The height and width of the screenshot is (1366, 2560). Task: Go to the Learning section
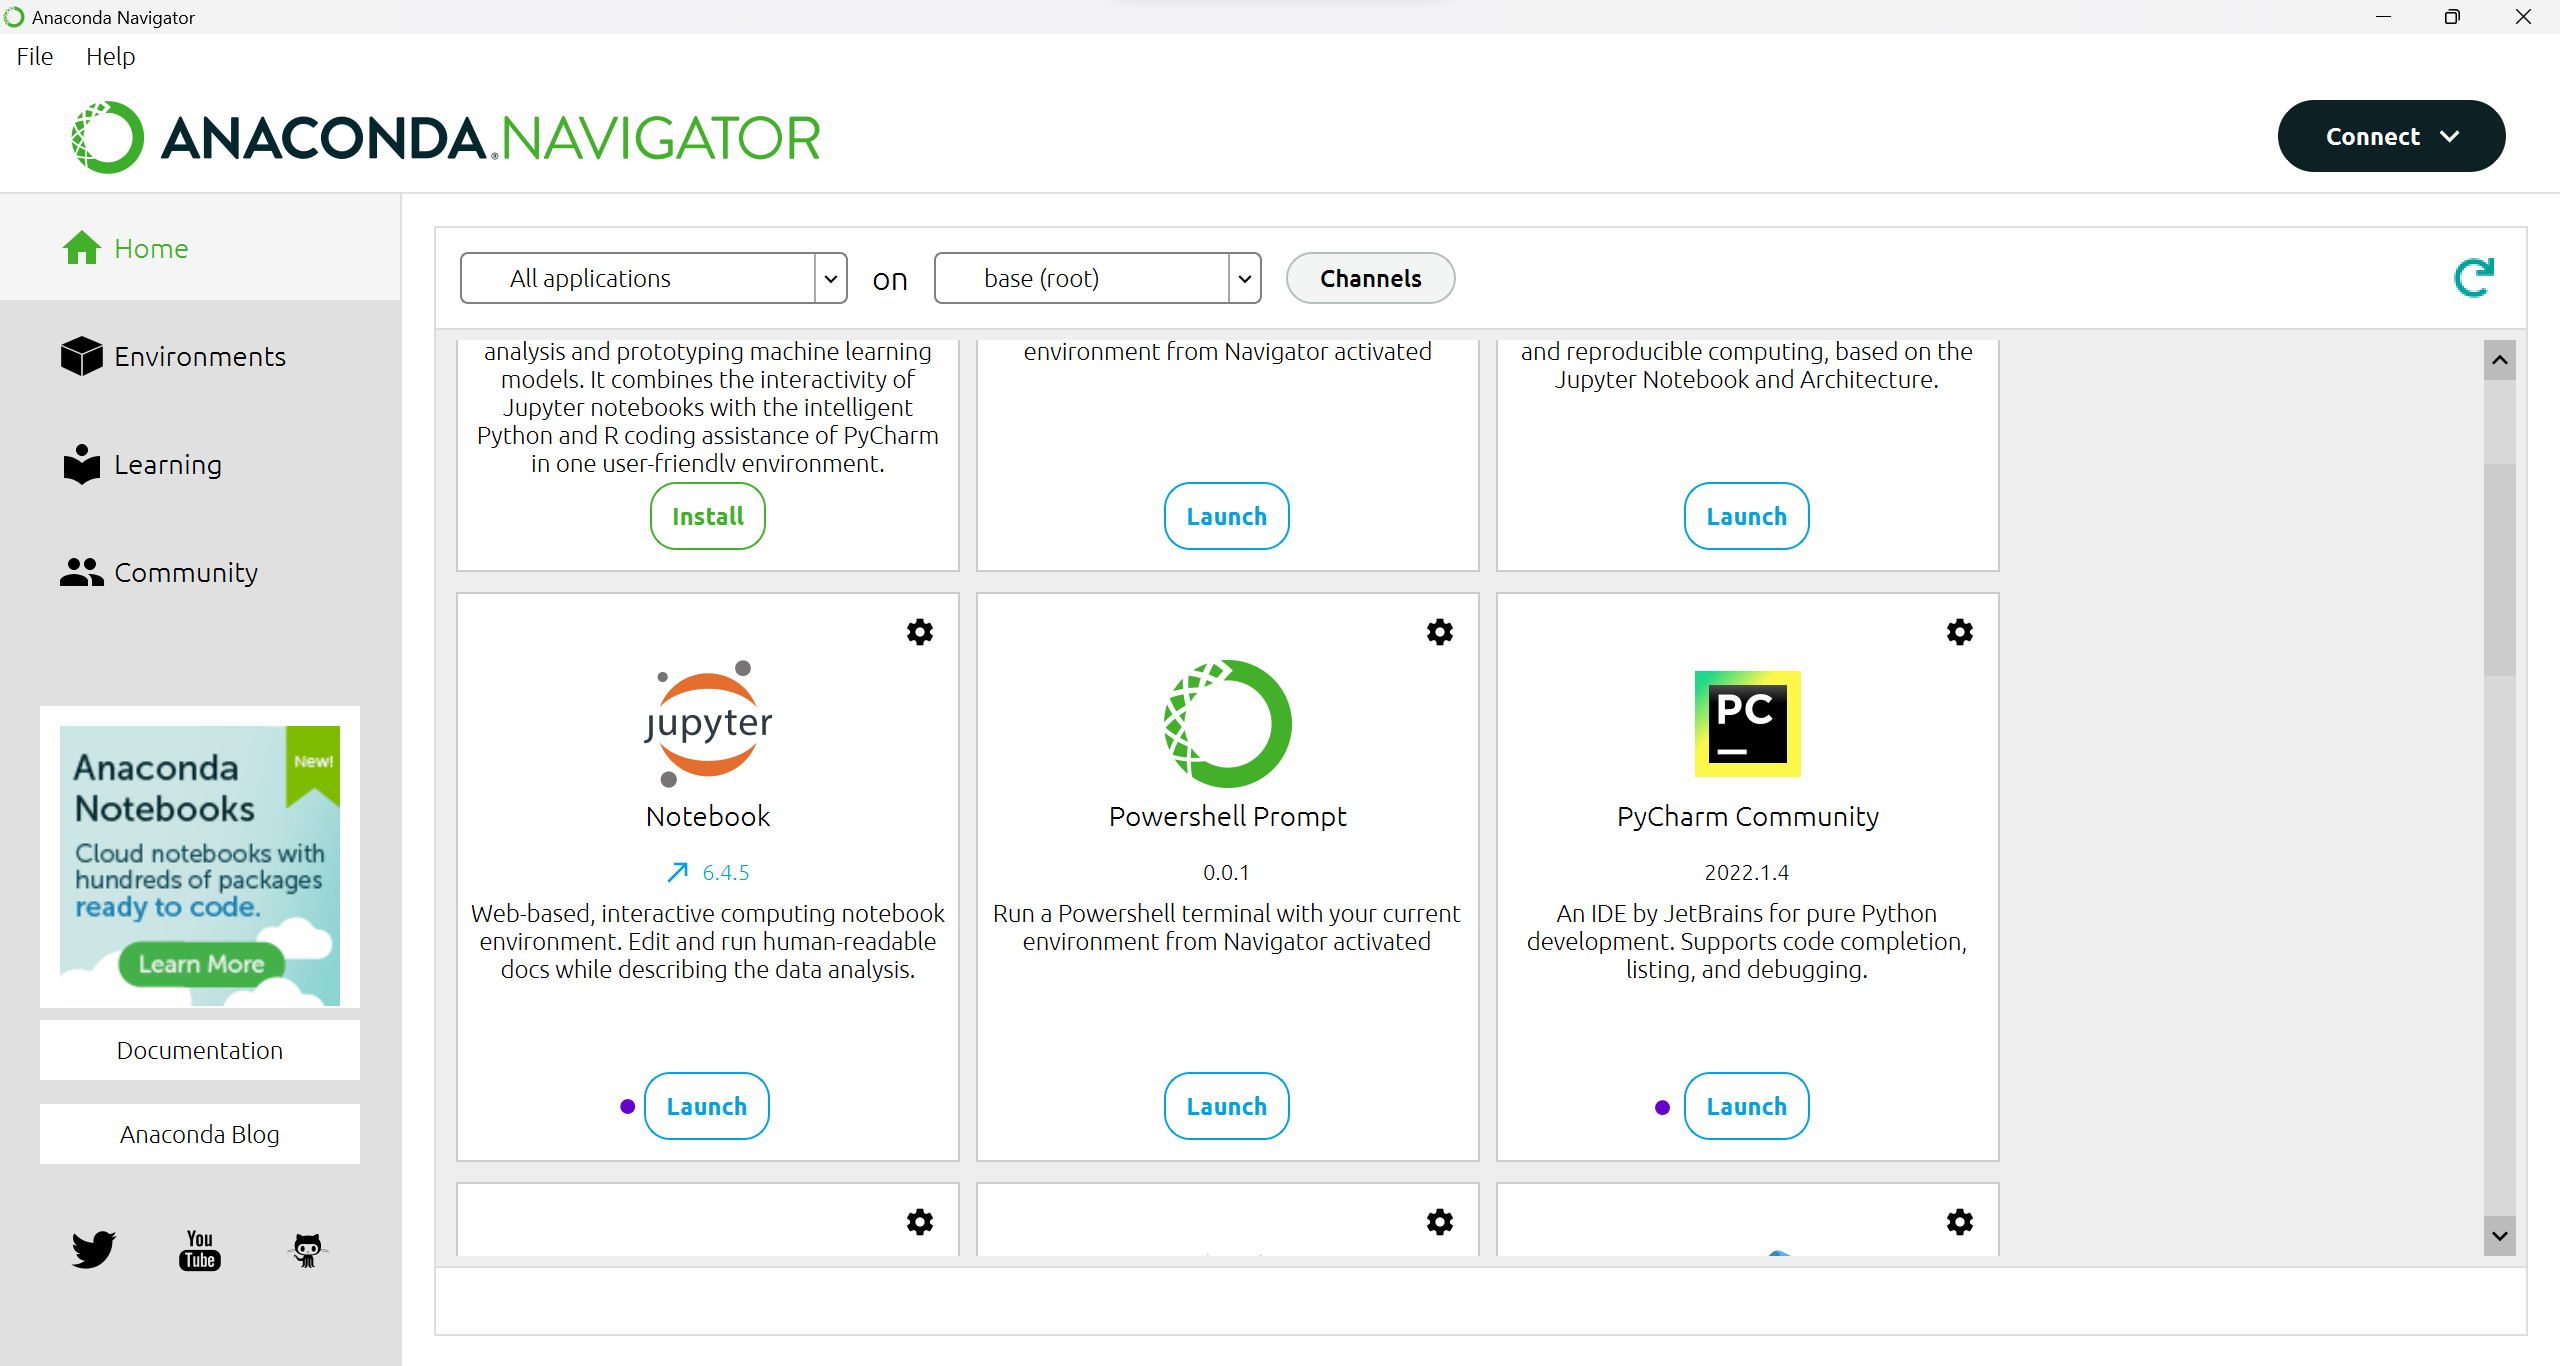pos(168,464)
